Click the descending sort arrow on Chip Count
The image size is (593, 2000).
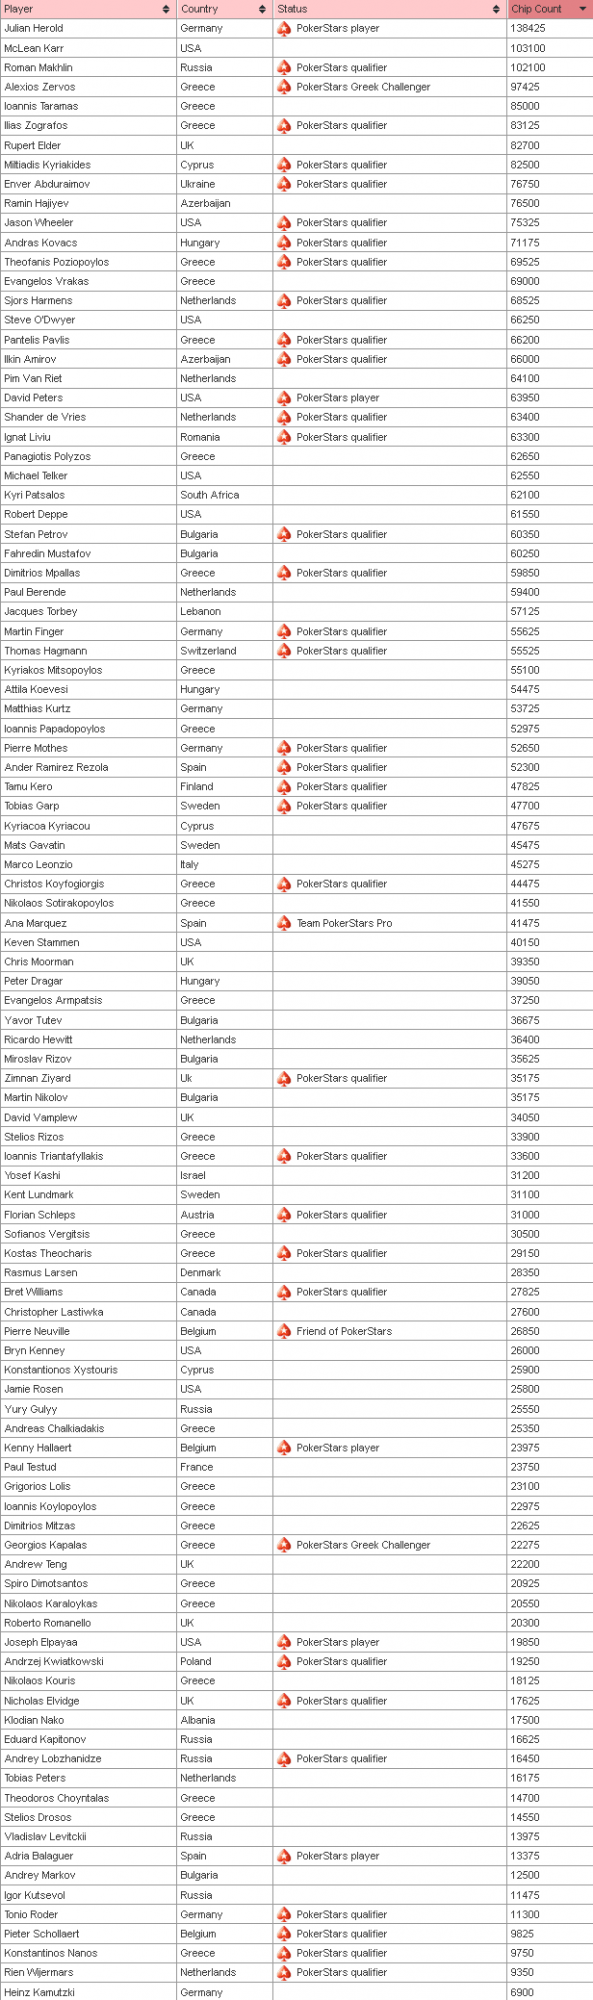[581, 8]
